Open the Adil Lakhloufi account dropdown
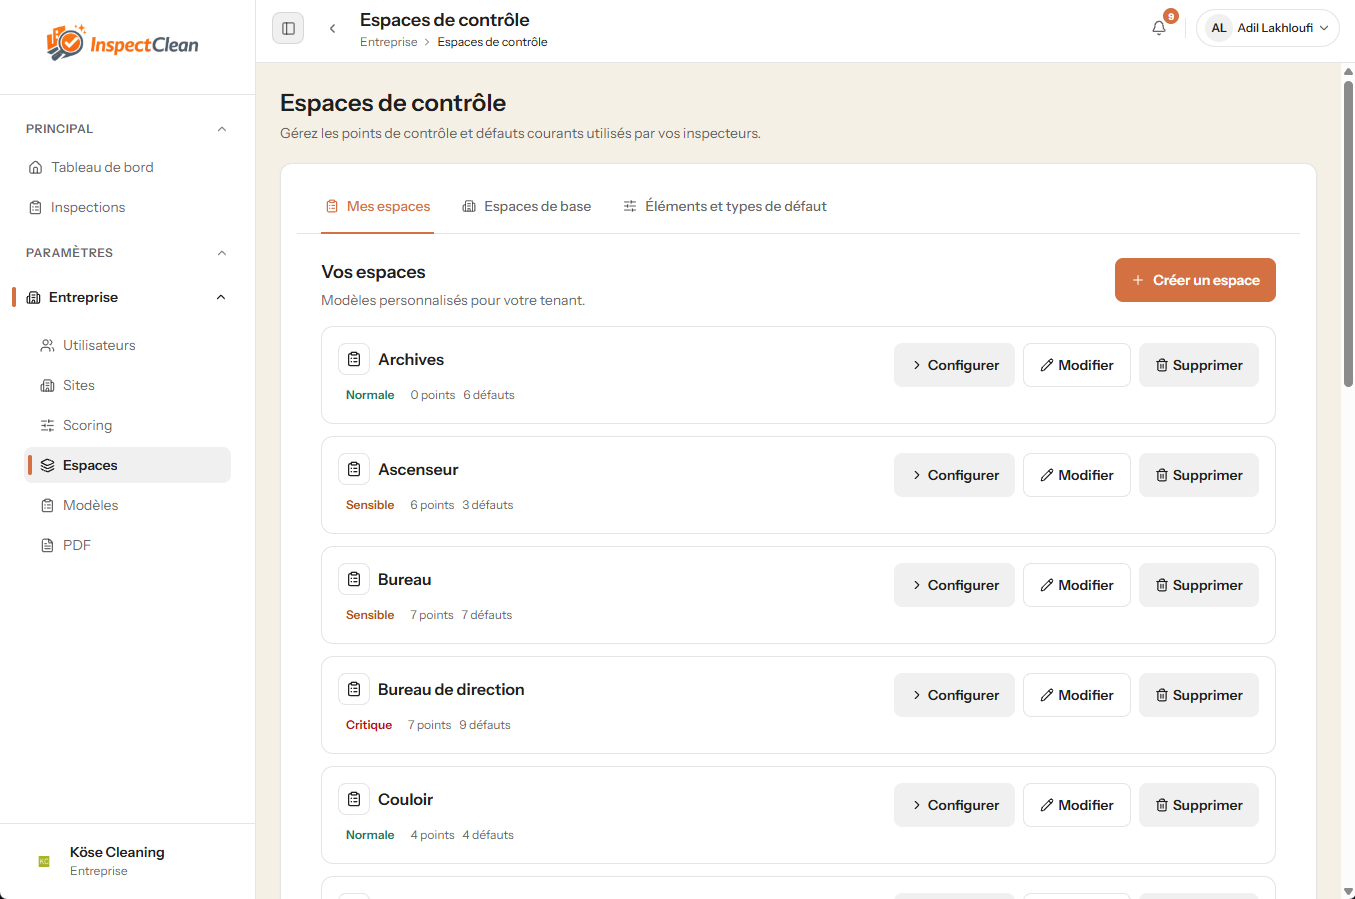 1267,28
